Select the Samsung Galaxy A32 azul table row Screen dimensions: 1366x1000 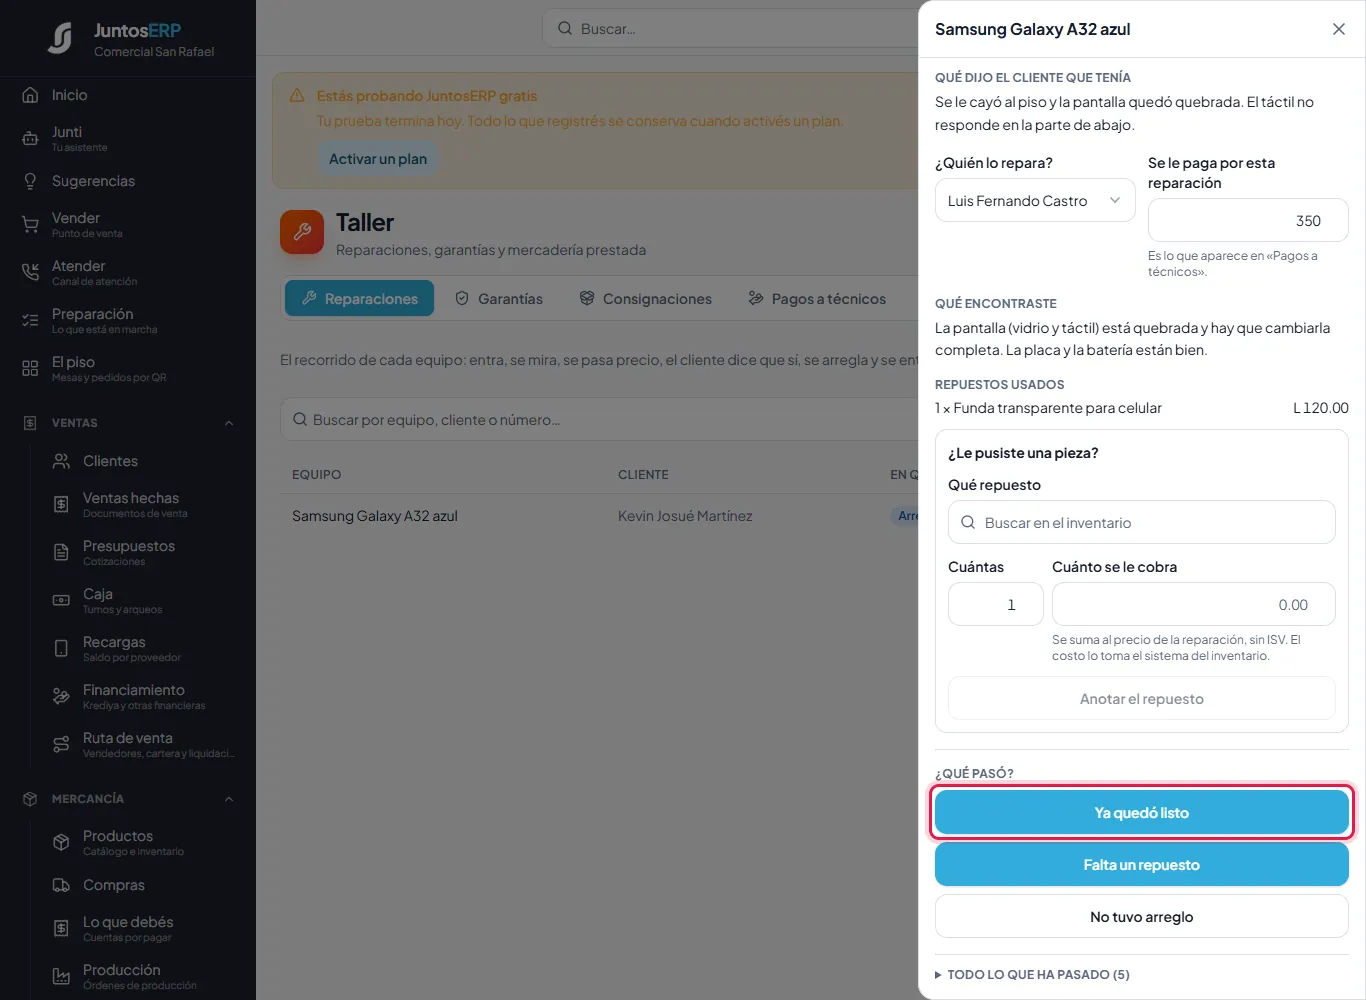click(x=600, y=516)
